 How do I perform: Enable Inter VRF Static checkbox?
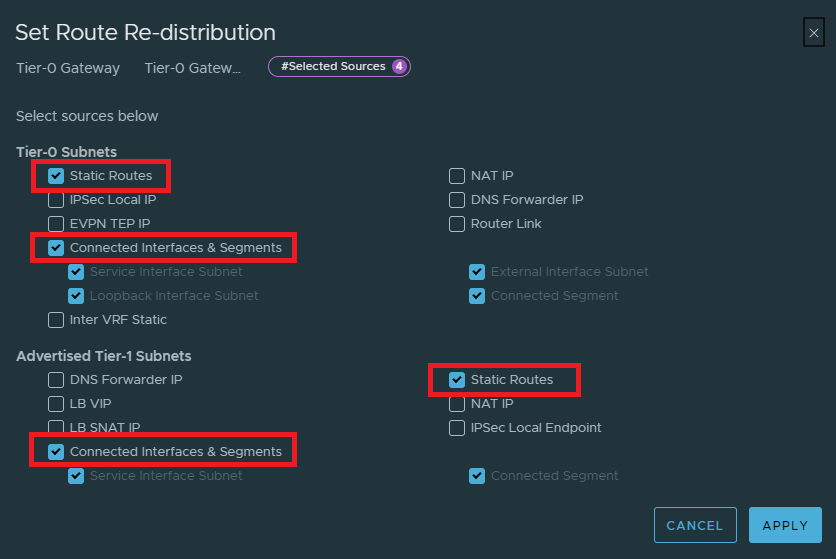(56, 320)
